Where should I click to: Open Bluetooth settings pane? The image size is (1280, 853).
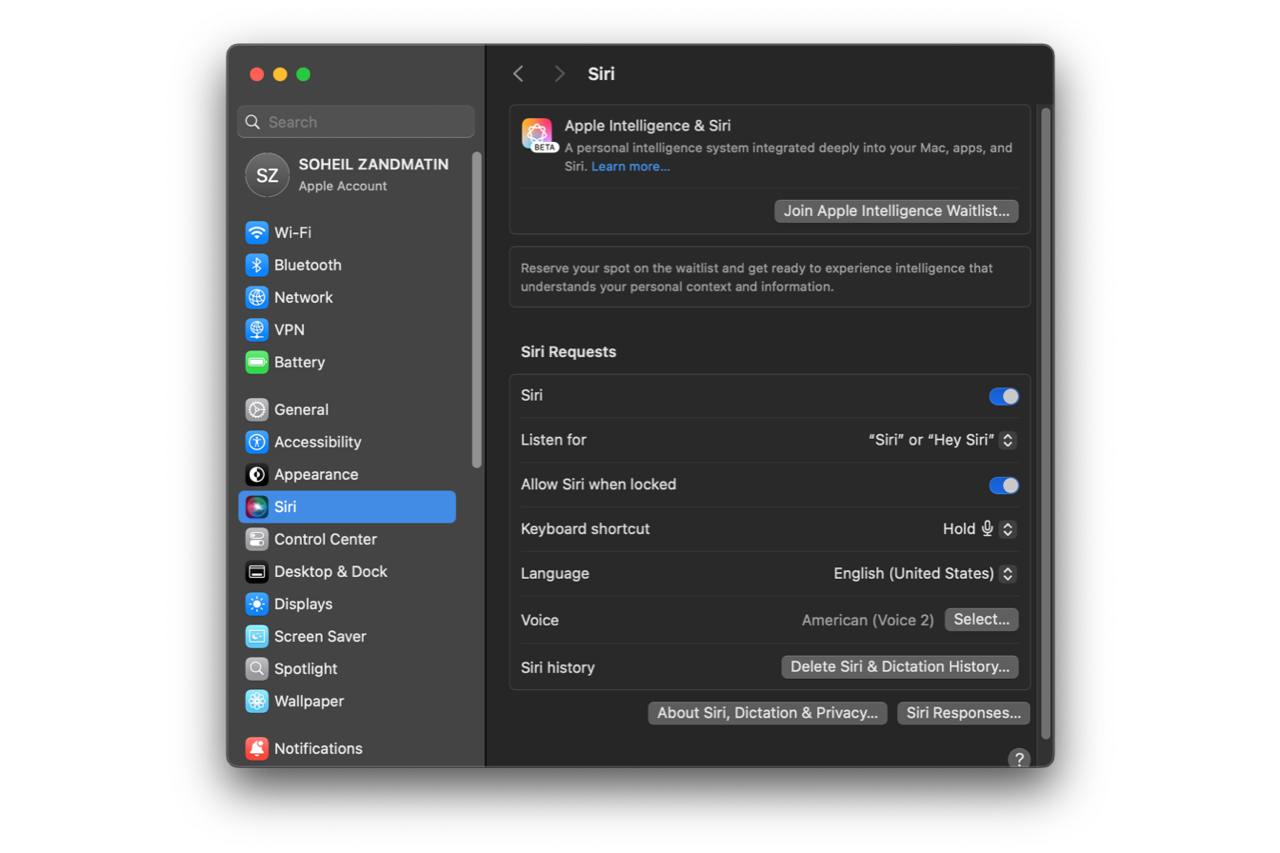click(347, 265)
